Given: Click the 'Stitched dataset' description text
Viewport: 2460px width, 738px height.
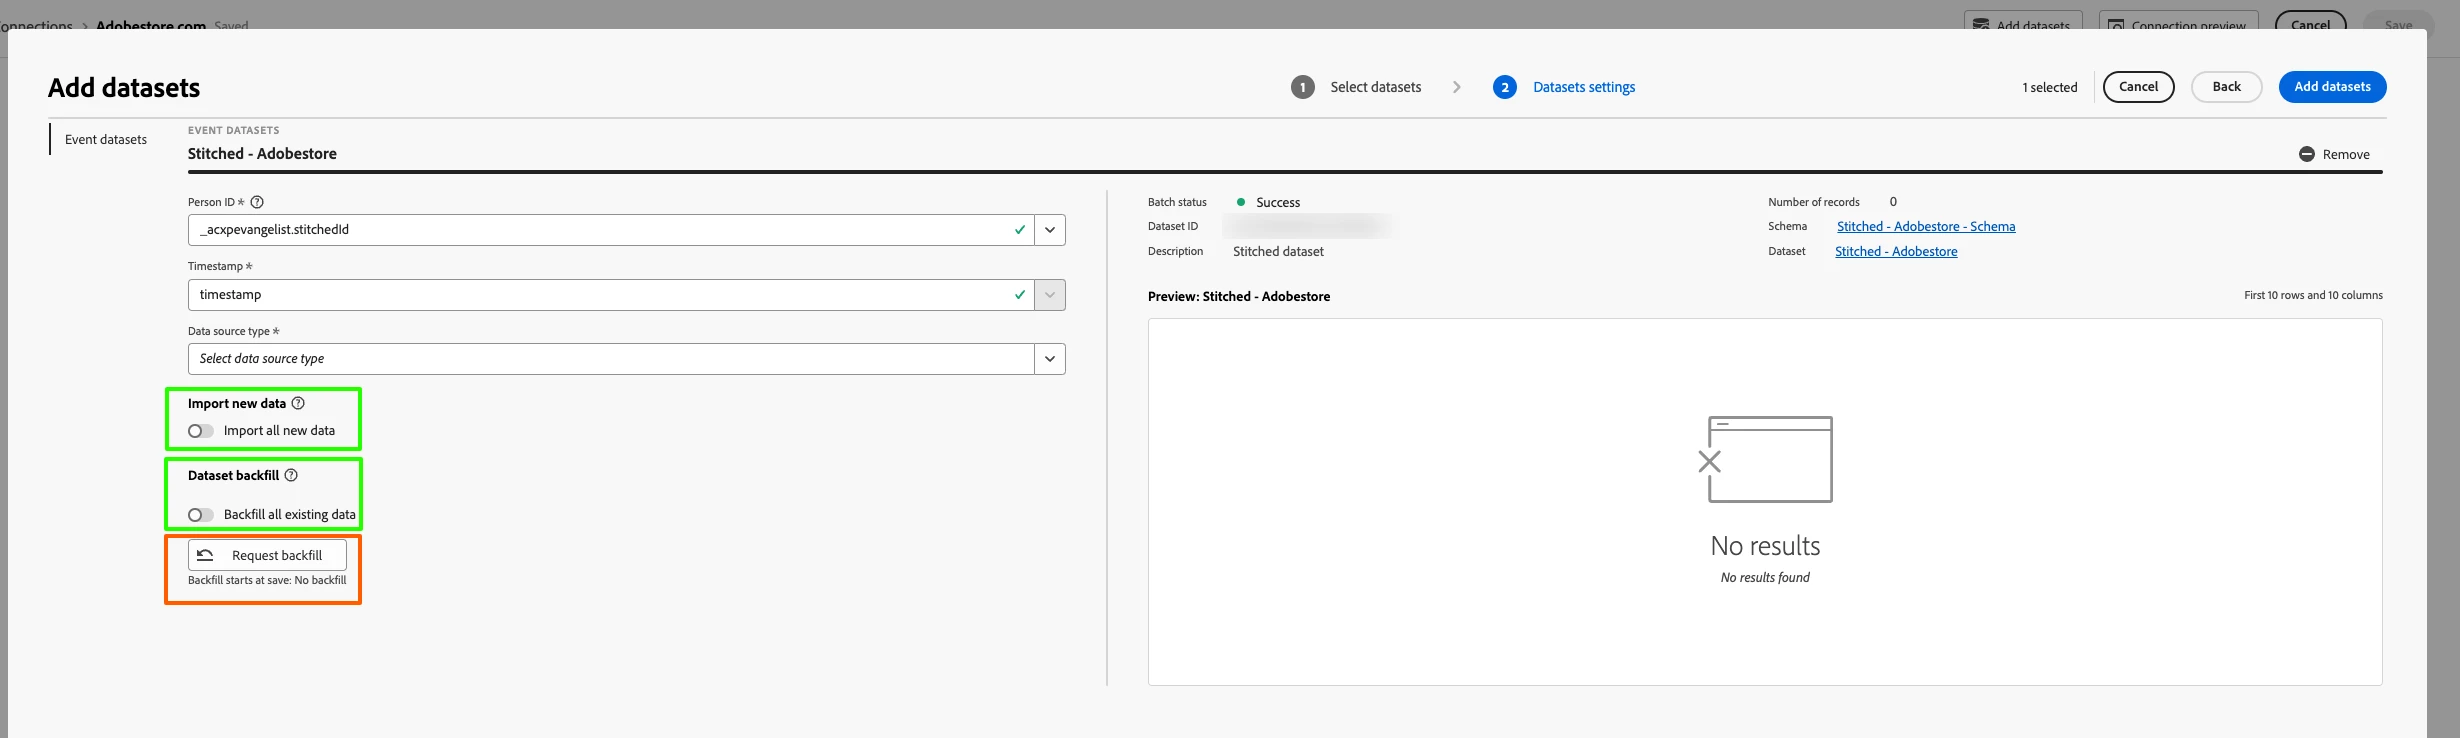Looking at the screenshot, I should [x=1278, y=252].
